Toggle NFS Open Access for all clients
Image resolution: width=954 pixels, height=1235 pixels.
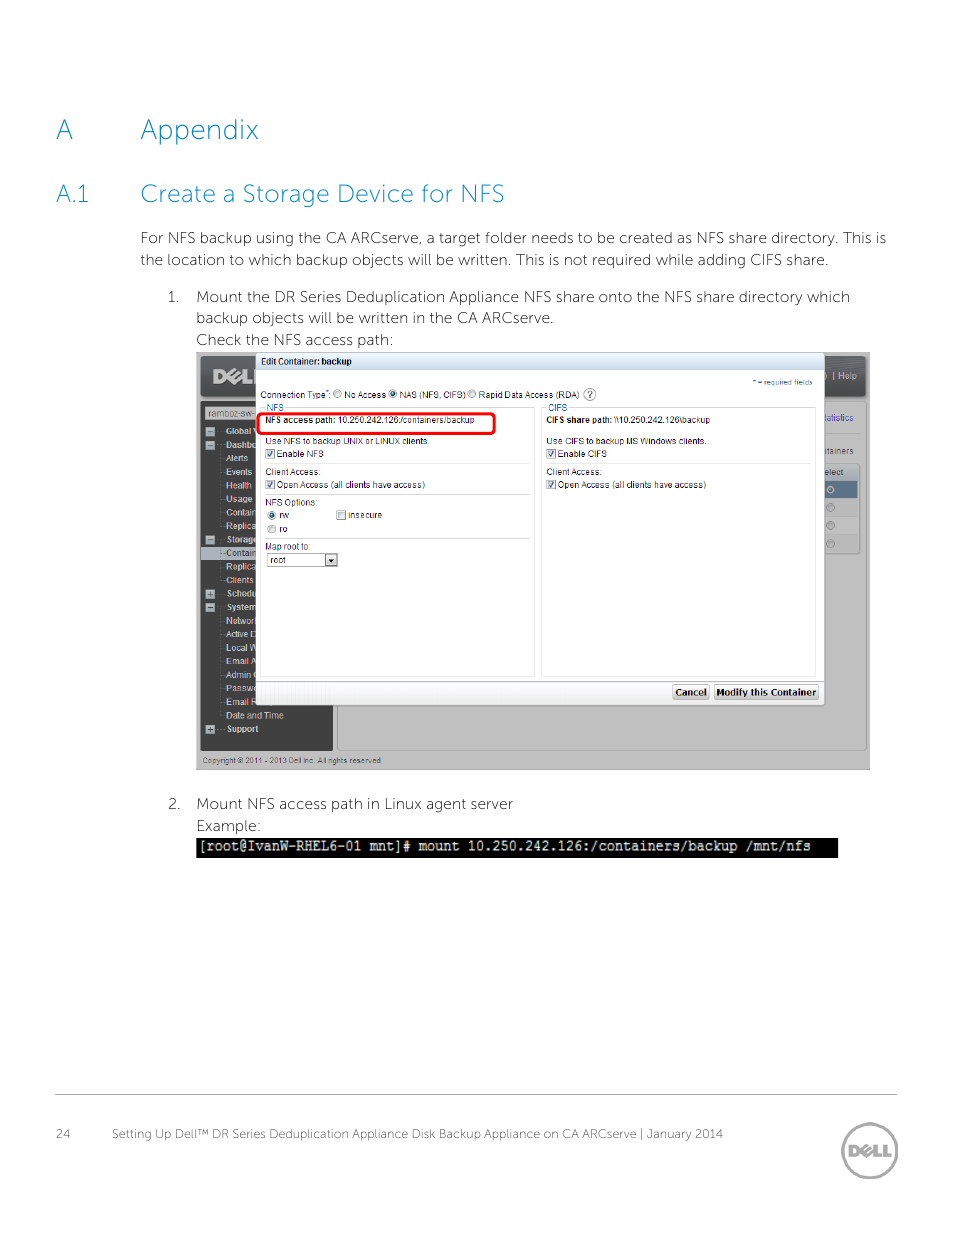270,485
